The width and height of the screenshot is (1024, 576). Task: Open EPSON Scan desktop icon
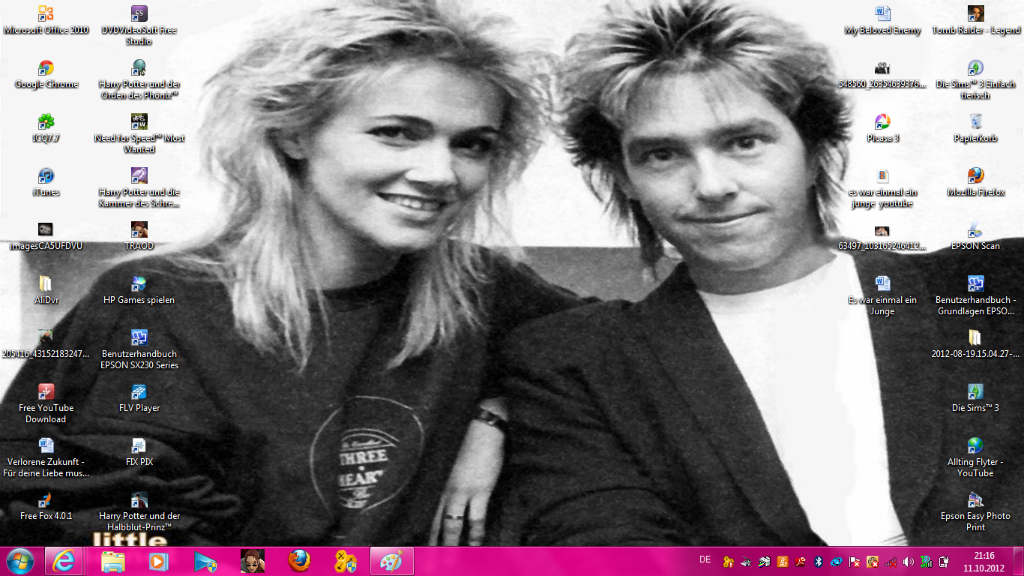[x=975, y=231]
